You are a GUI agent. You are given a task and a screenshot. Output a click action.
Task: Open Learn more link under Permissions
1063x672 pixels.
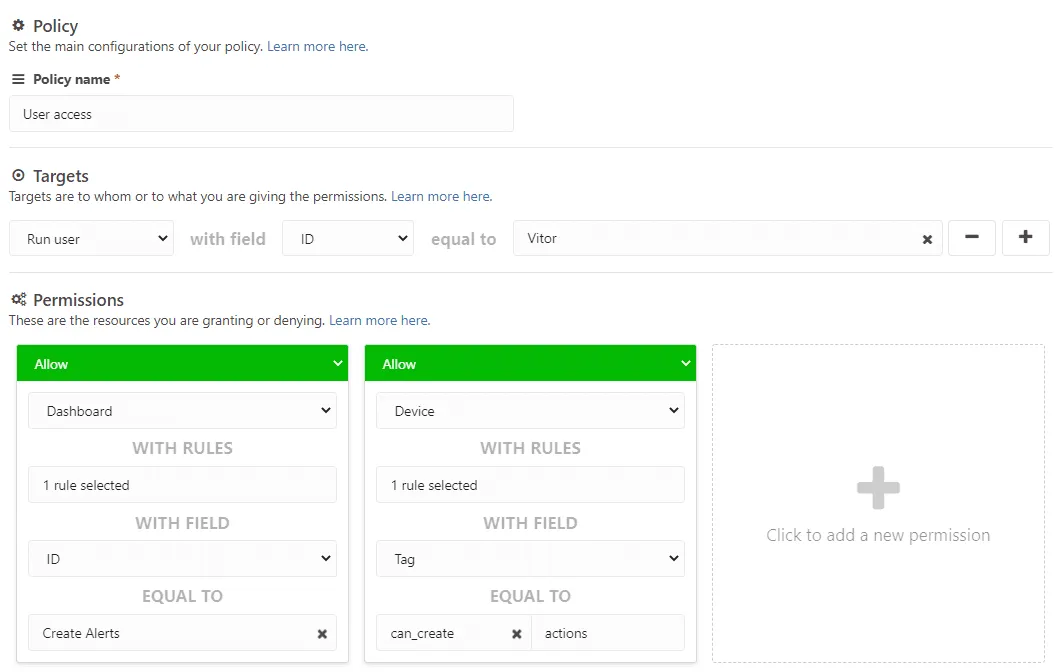pos(379,321)
